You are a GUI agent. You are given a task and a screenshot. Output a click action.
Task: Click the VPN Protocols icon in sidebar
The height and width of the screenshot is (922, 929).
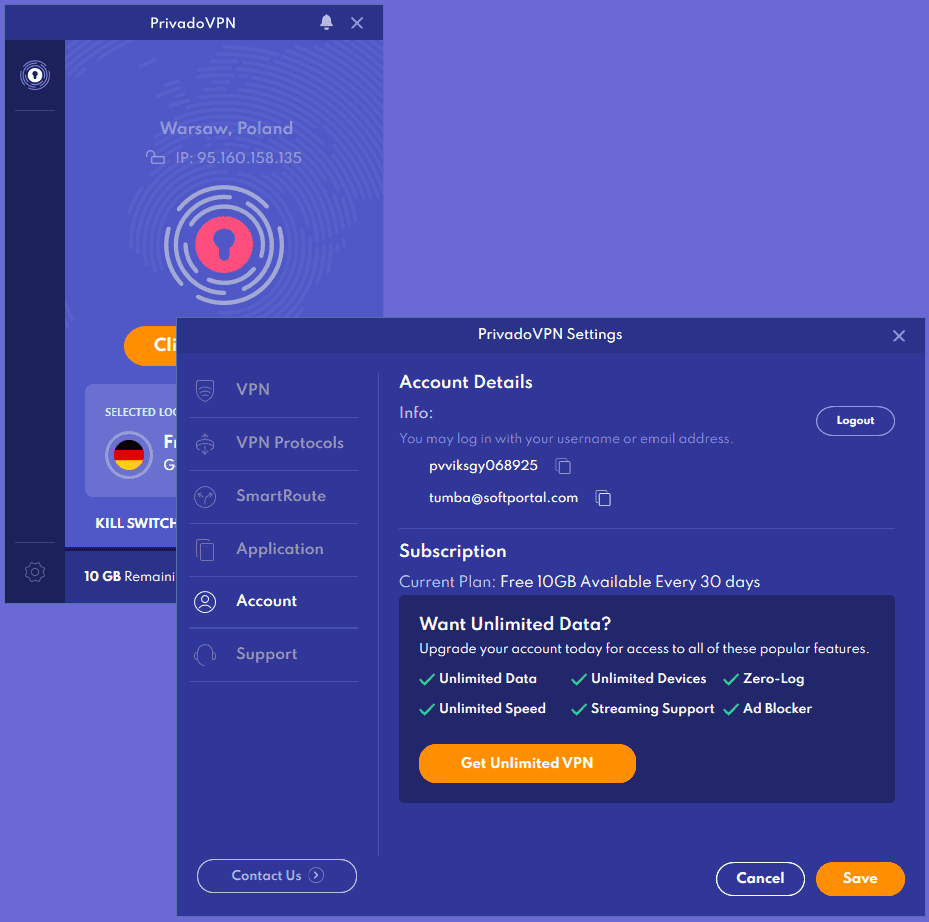tap(205, 443)
